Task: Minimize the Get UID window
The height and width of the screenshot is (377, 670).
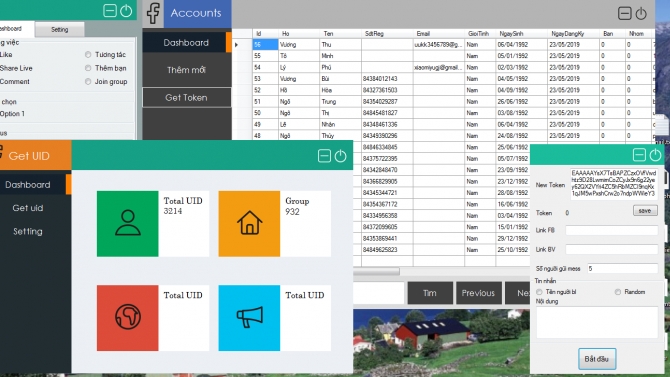Action: 324,156
